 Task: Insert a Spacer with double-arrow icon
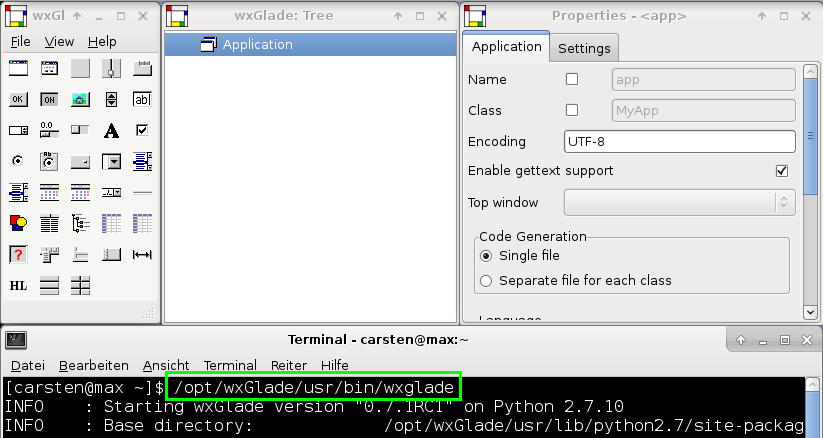(x=142, y=255)
